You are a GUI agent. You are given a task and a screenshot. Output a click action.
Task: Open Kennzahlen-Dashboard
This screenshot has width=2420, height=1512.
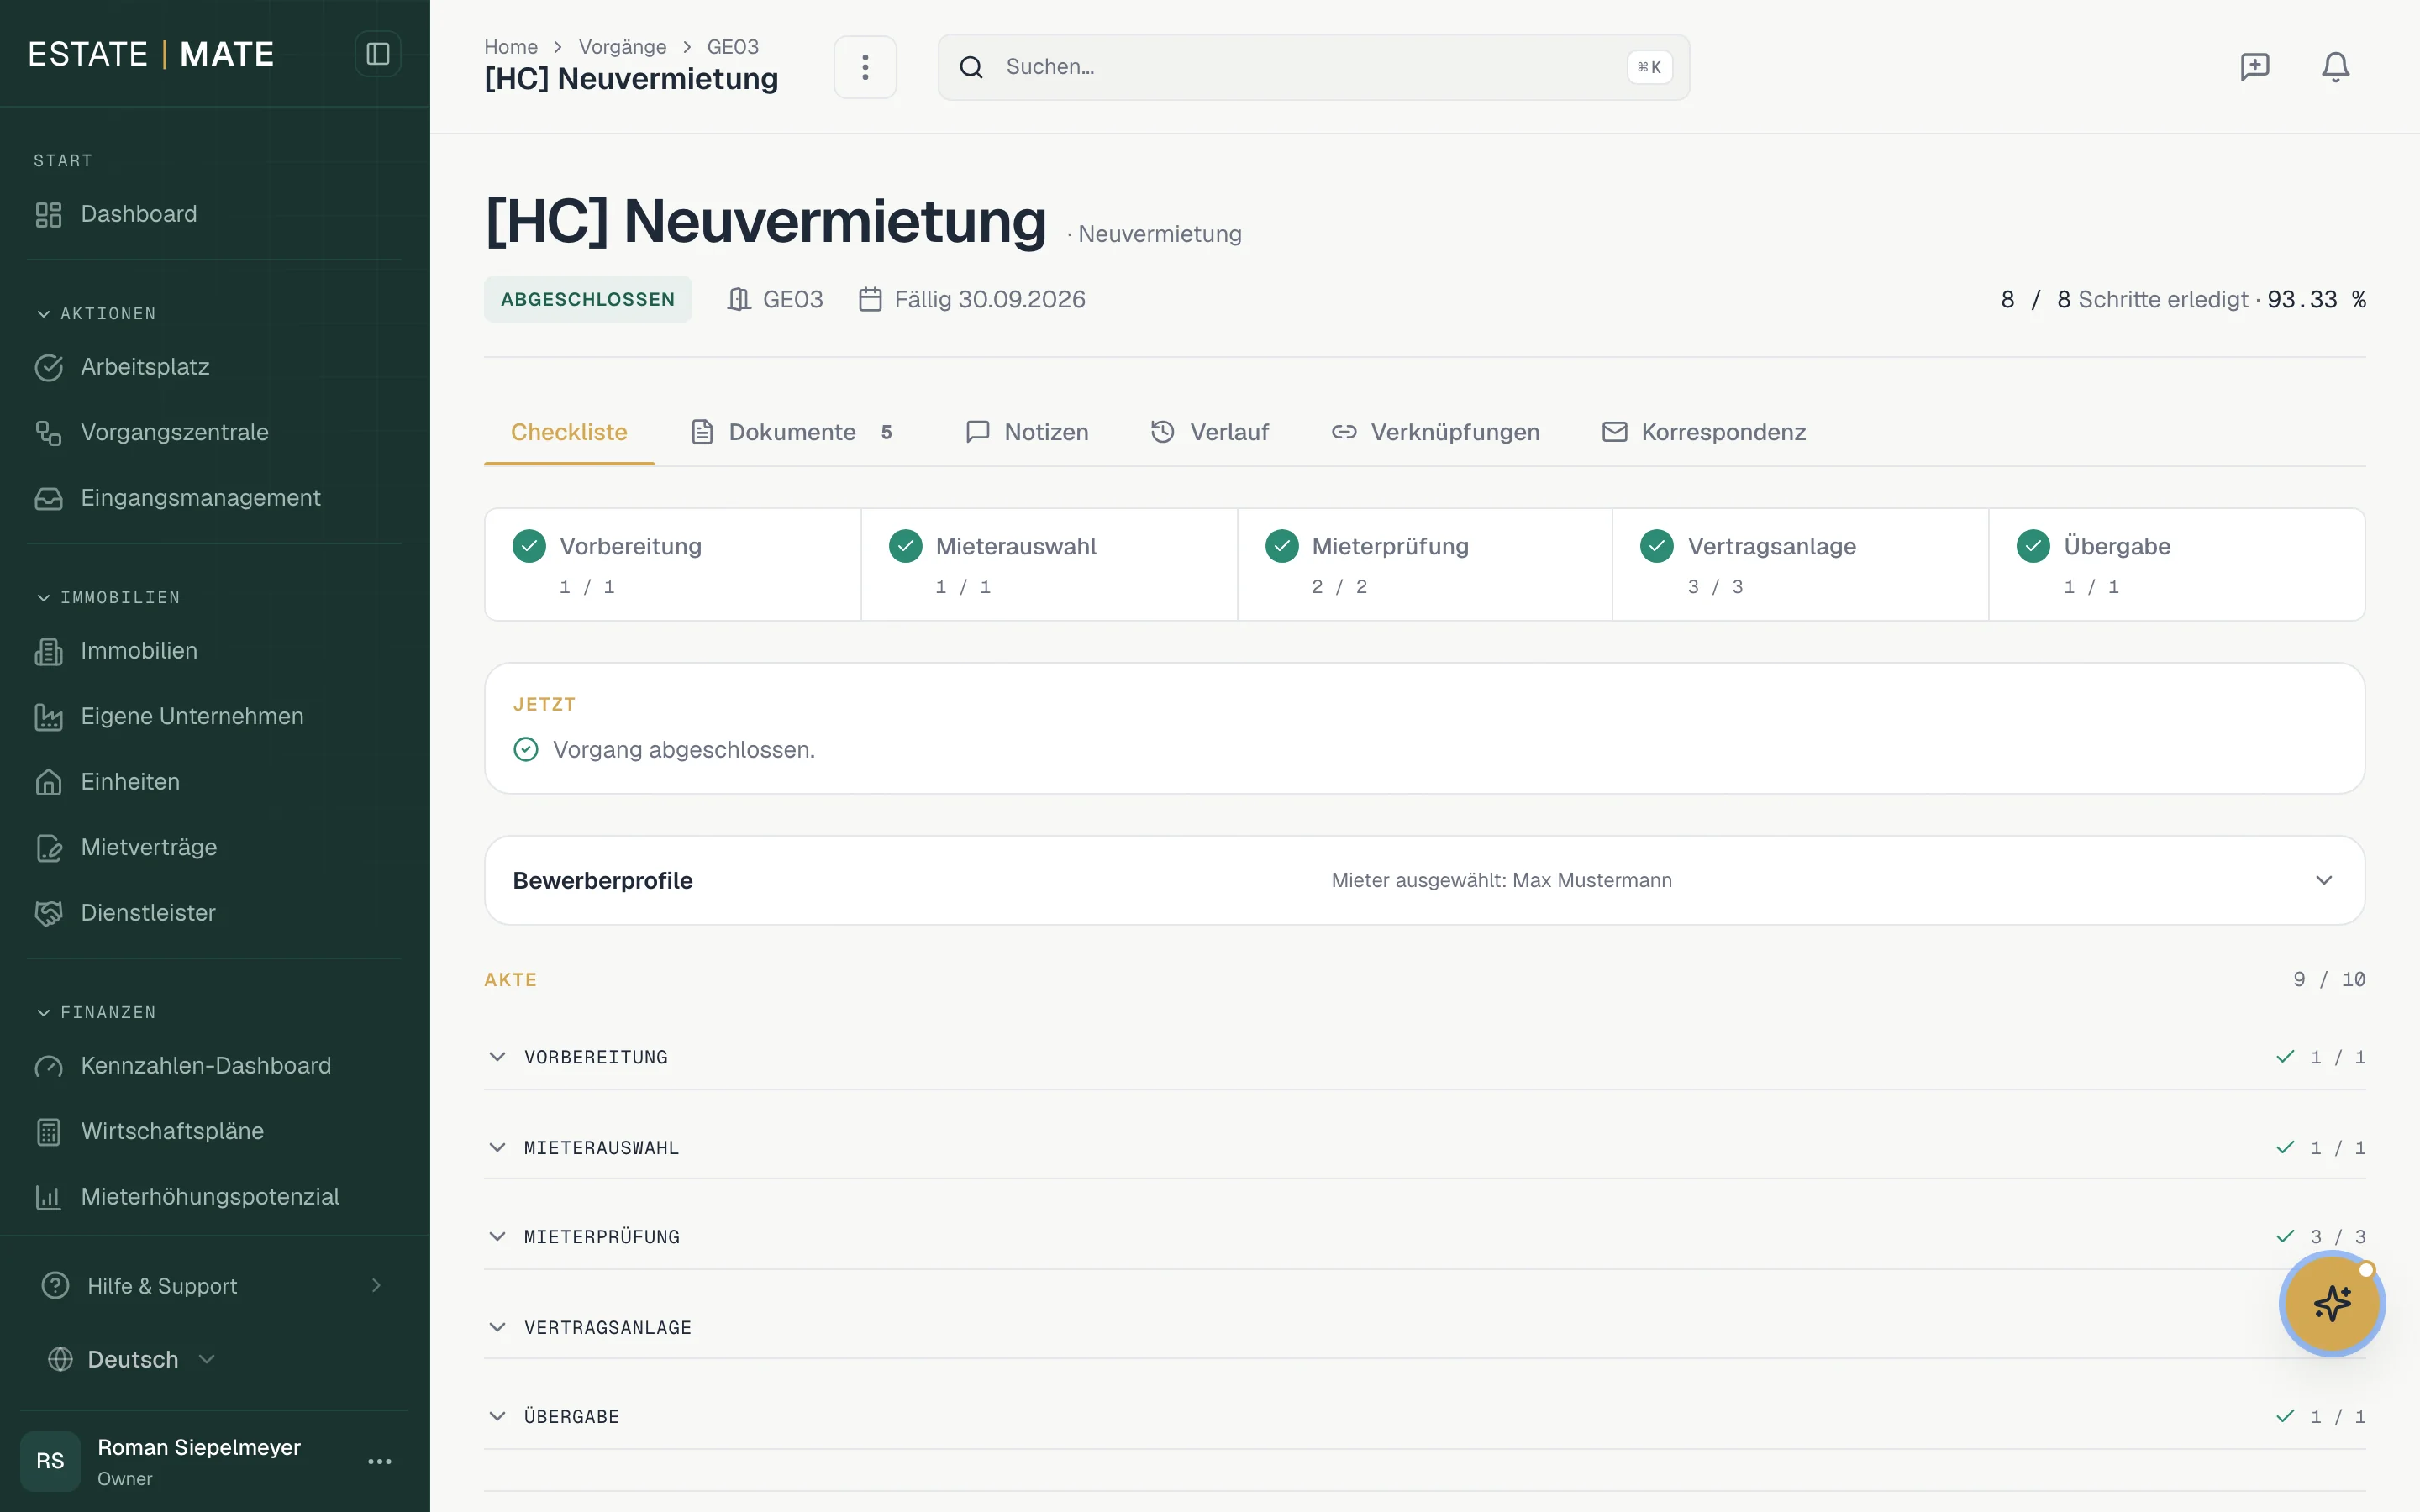pyautogui.click(x=215, y=1066)
